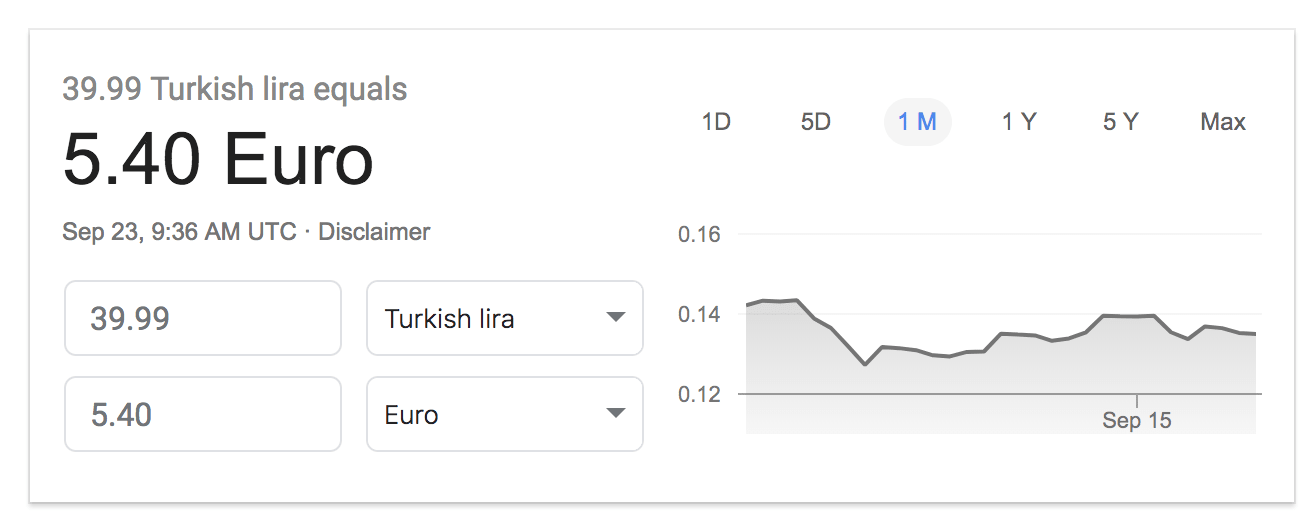Switch chart to 5 Y range
Screen dimensions: 1300x522
tap(1120, 122)
